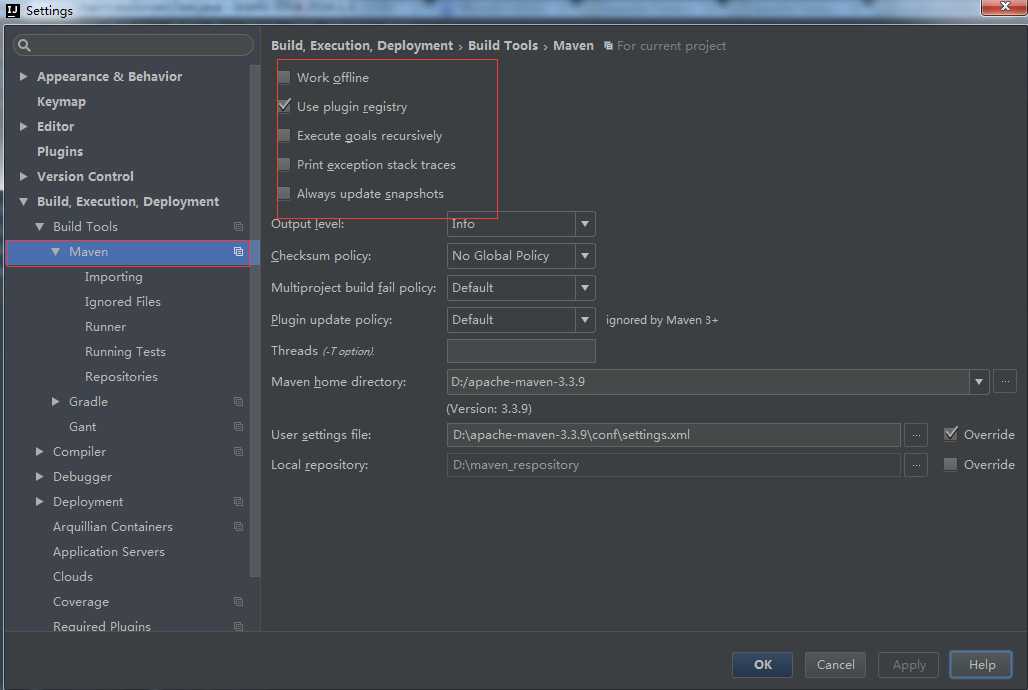Open the Checksum policy dropdown

pyautogui.click(x=521, y=256)
